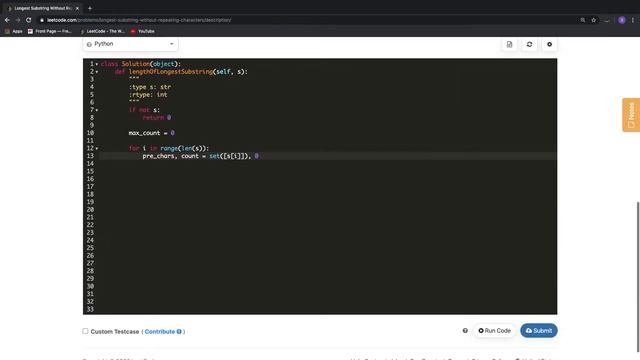Click the Run Code button
This screenshot has height=360, width=640.
pos(494,331)
